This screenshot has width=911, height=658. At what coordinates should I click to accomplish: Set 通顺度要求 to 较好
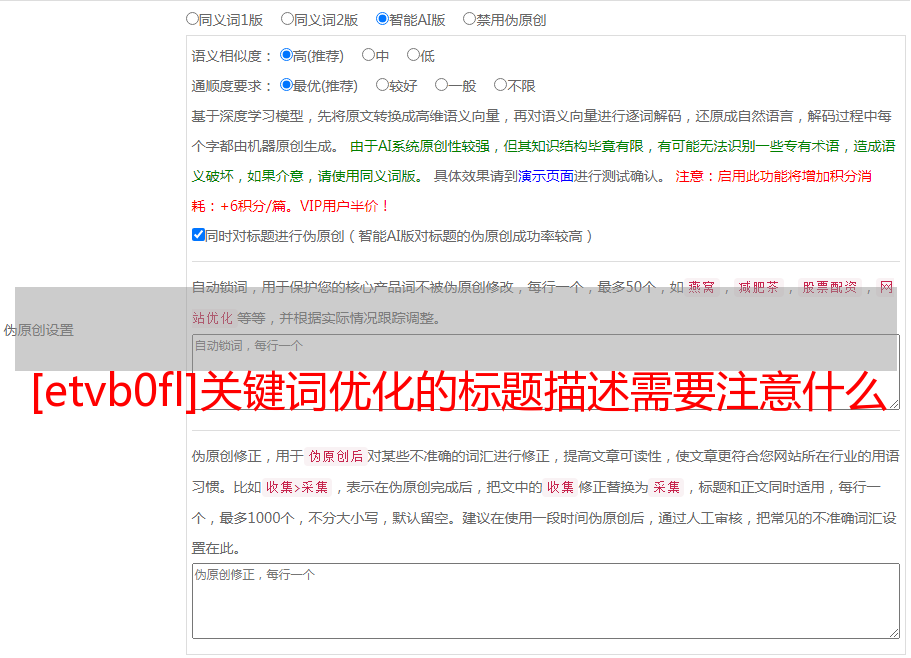(382, 85)
